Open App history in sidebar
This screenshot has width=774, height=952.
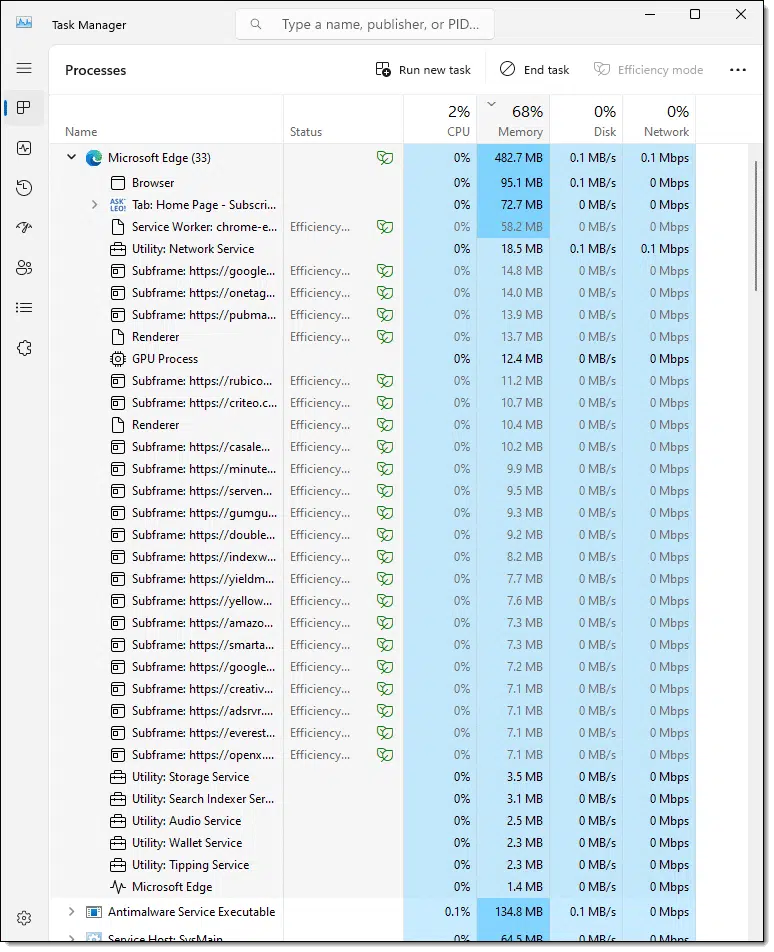point(24,188)
